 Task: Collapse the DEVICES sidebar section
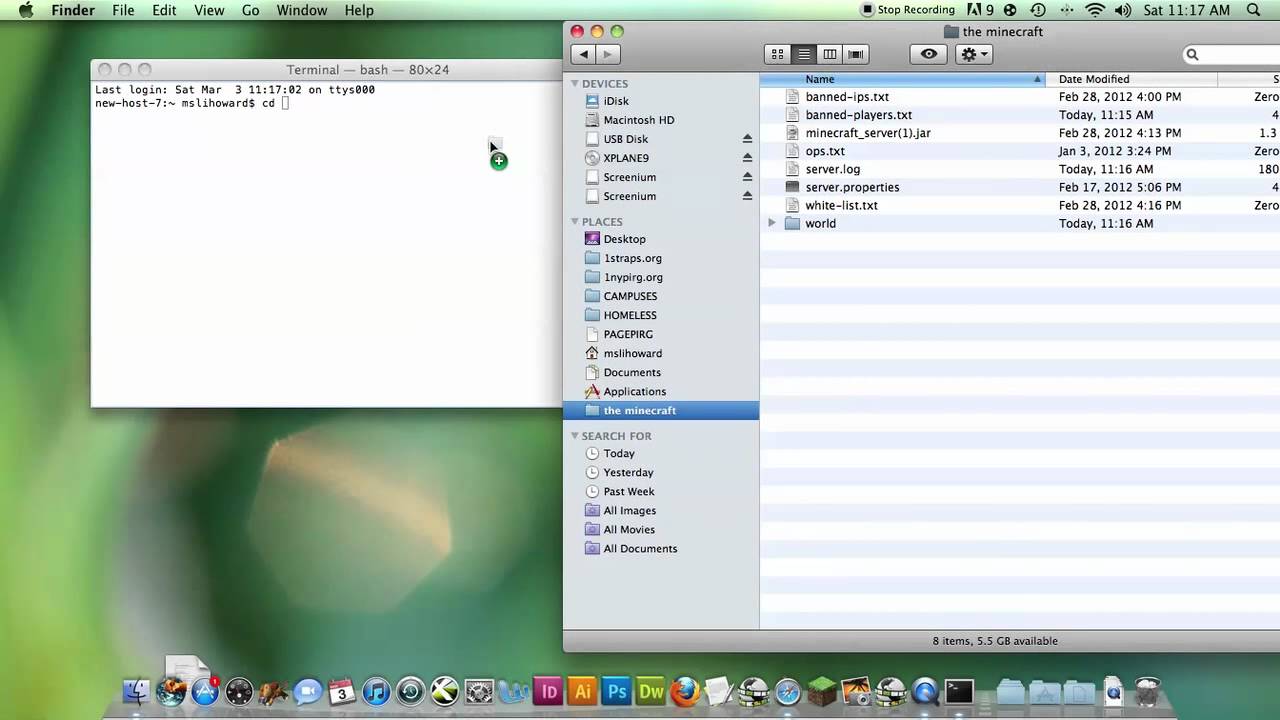pos(575,84)
